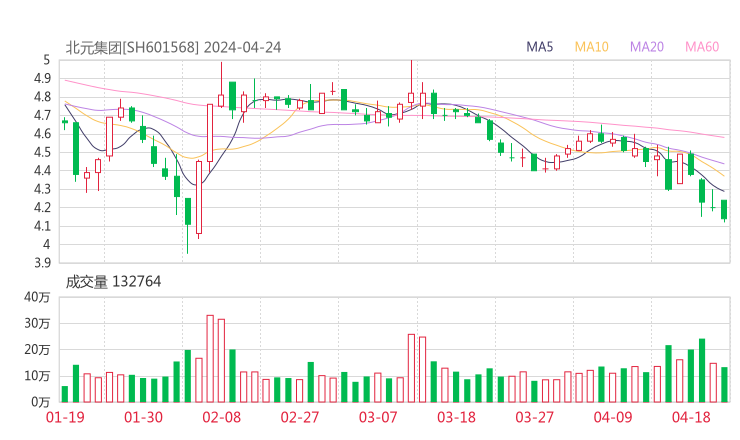Click the MA20 legend label
Viewport: 740px width, 440px height.
coord(647,47)
